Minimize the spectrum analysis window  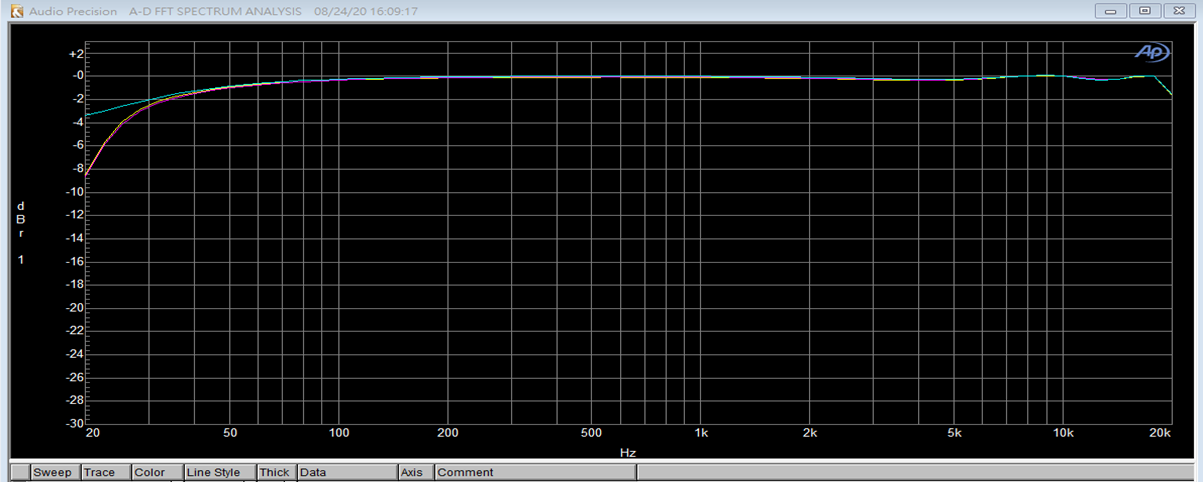pyautogui.click(x=1113, y=12)
